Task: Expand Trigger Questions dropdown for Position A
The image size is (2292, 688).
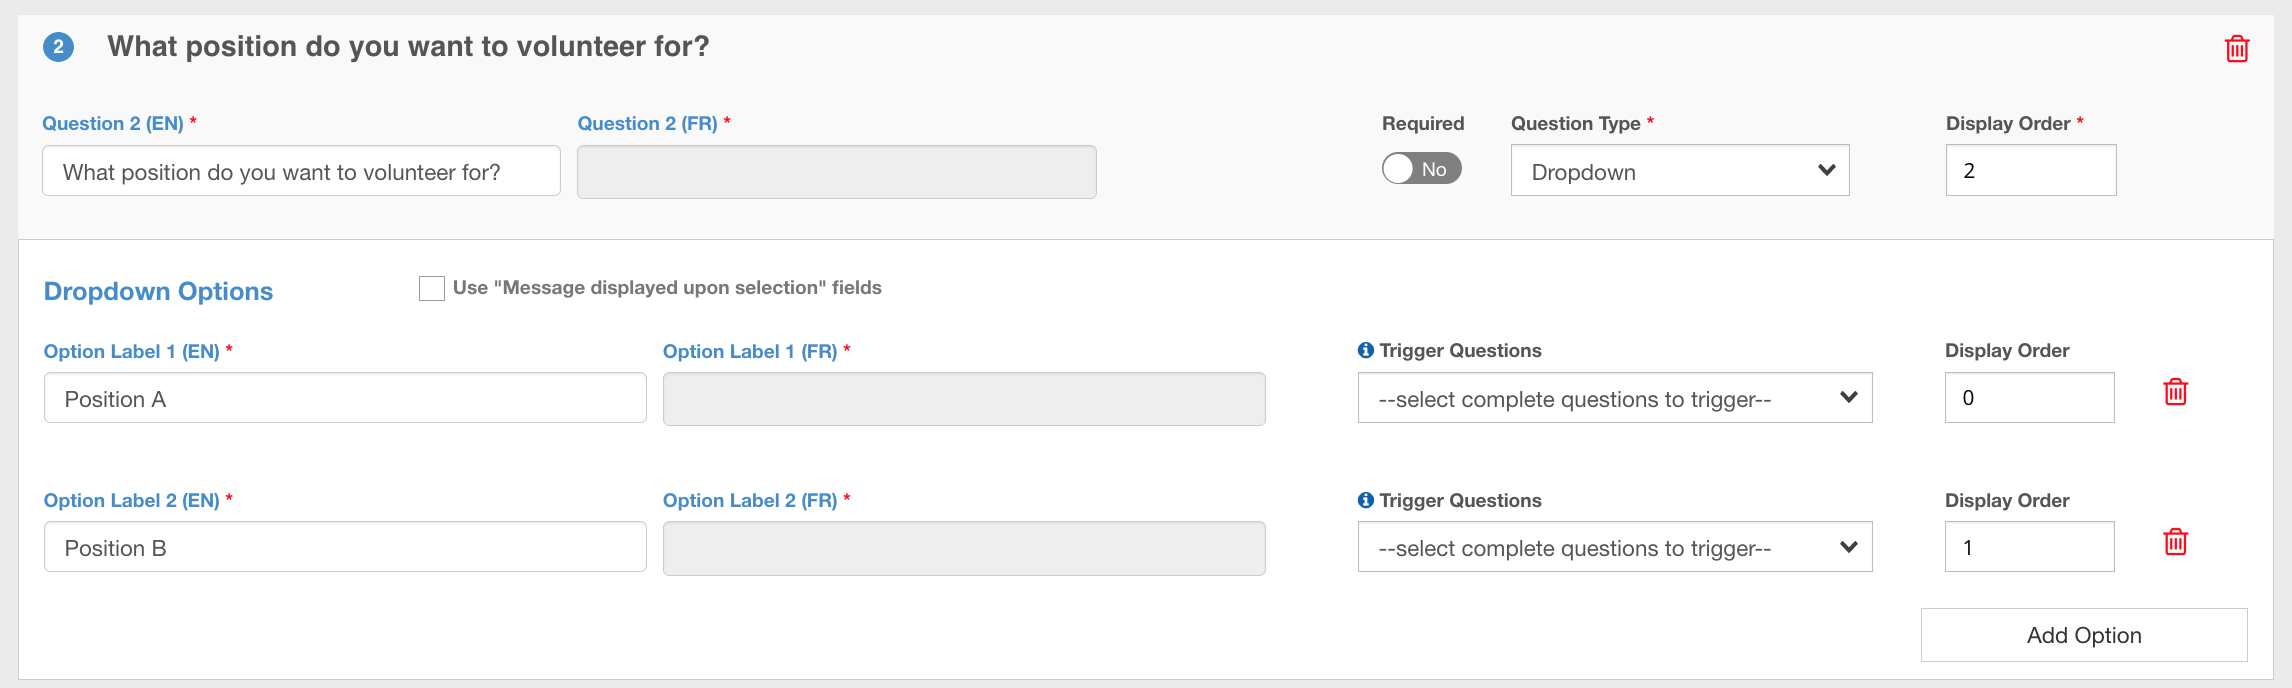Action: click(1614, 398)
